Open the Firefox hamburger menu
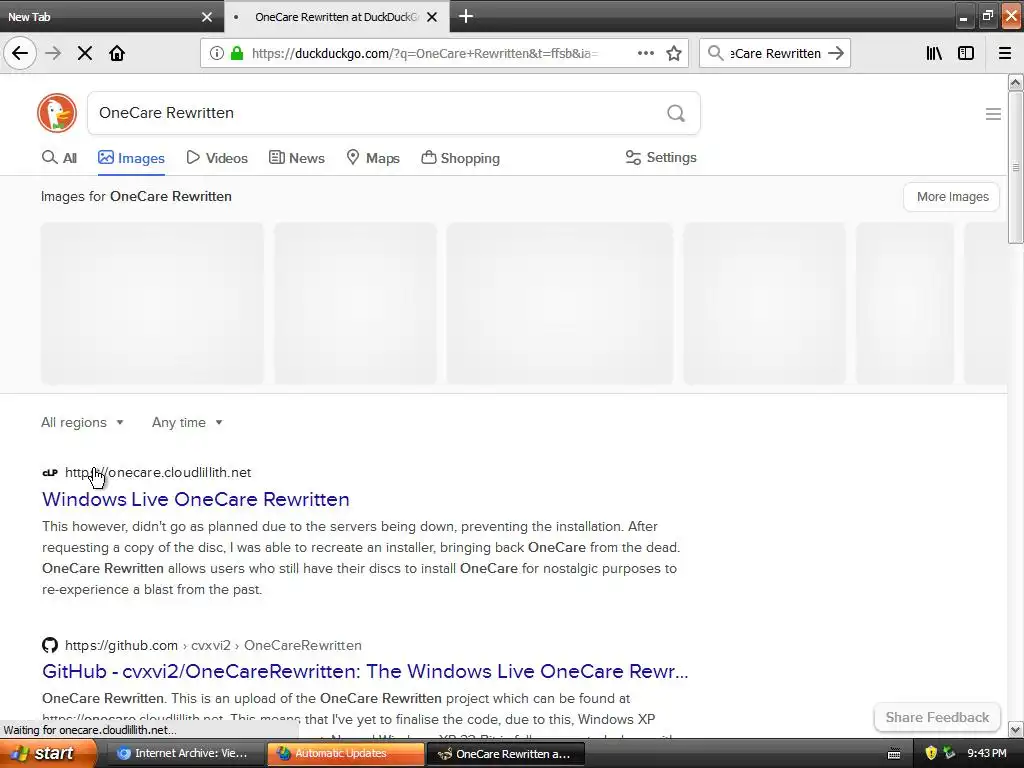 (x=1005, y=53)
